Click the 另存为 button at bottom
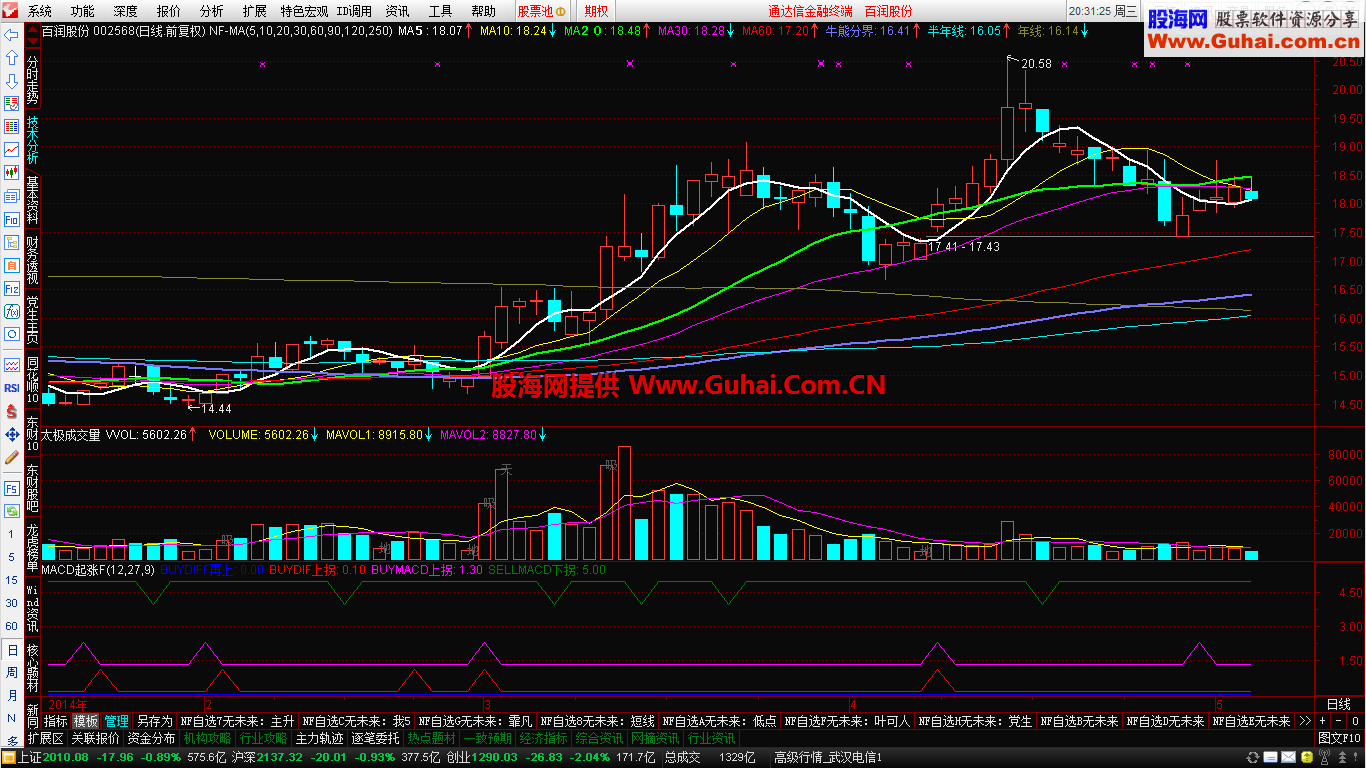This screenshot has width=1366, height=768. tap(155, 721)
